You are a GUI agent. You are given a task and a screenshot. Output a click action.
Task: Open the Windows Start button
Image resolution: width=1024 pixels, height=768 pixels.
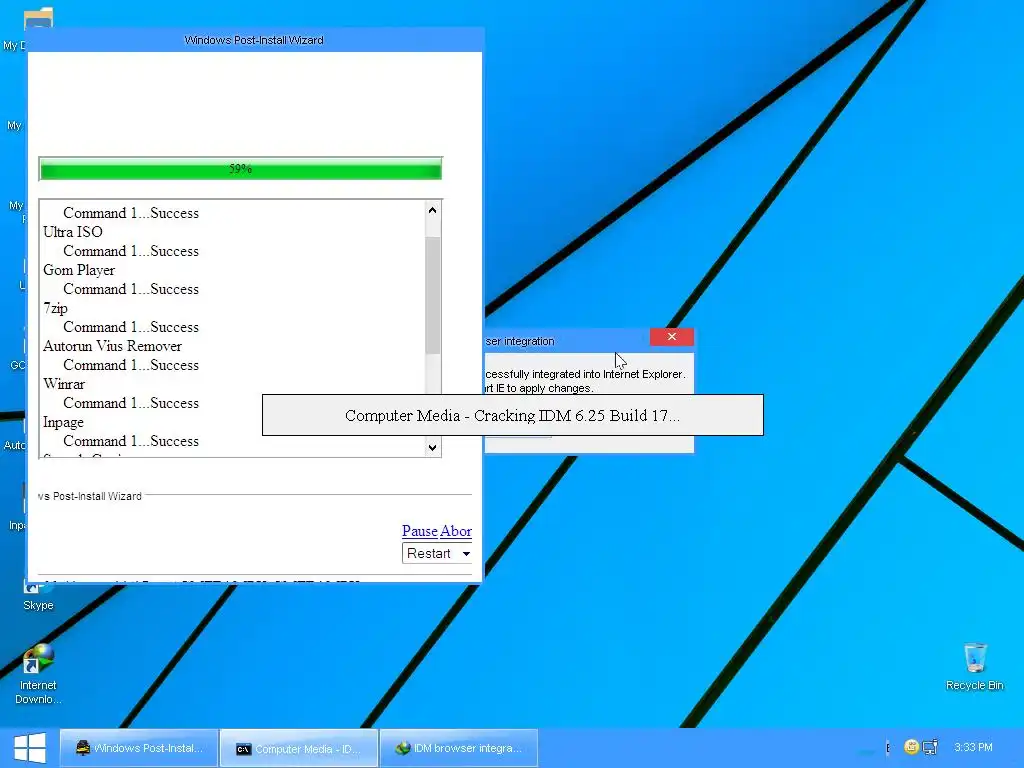29,748
